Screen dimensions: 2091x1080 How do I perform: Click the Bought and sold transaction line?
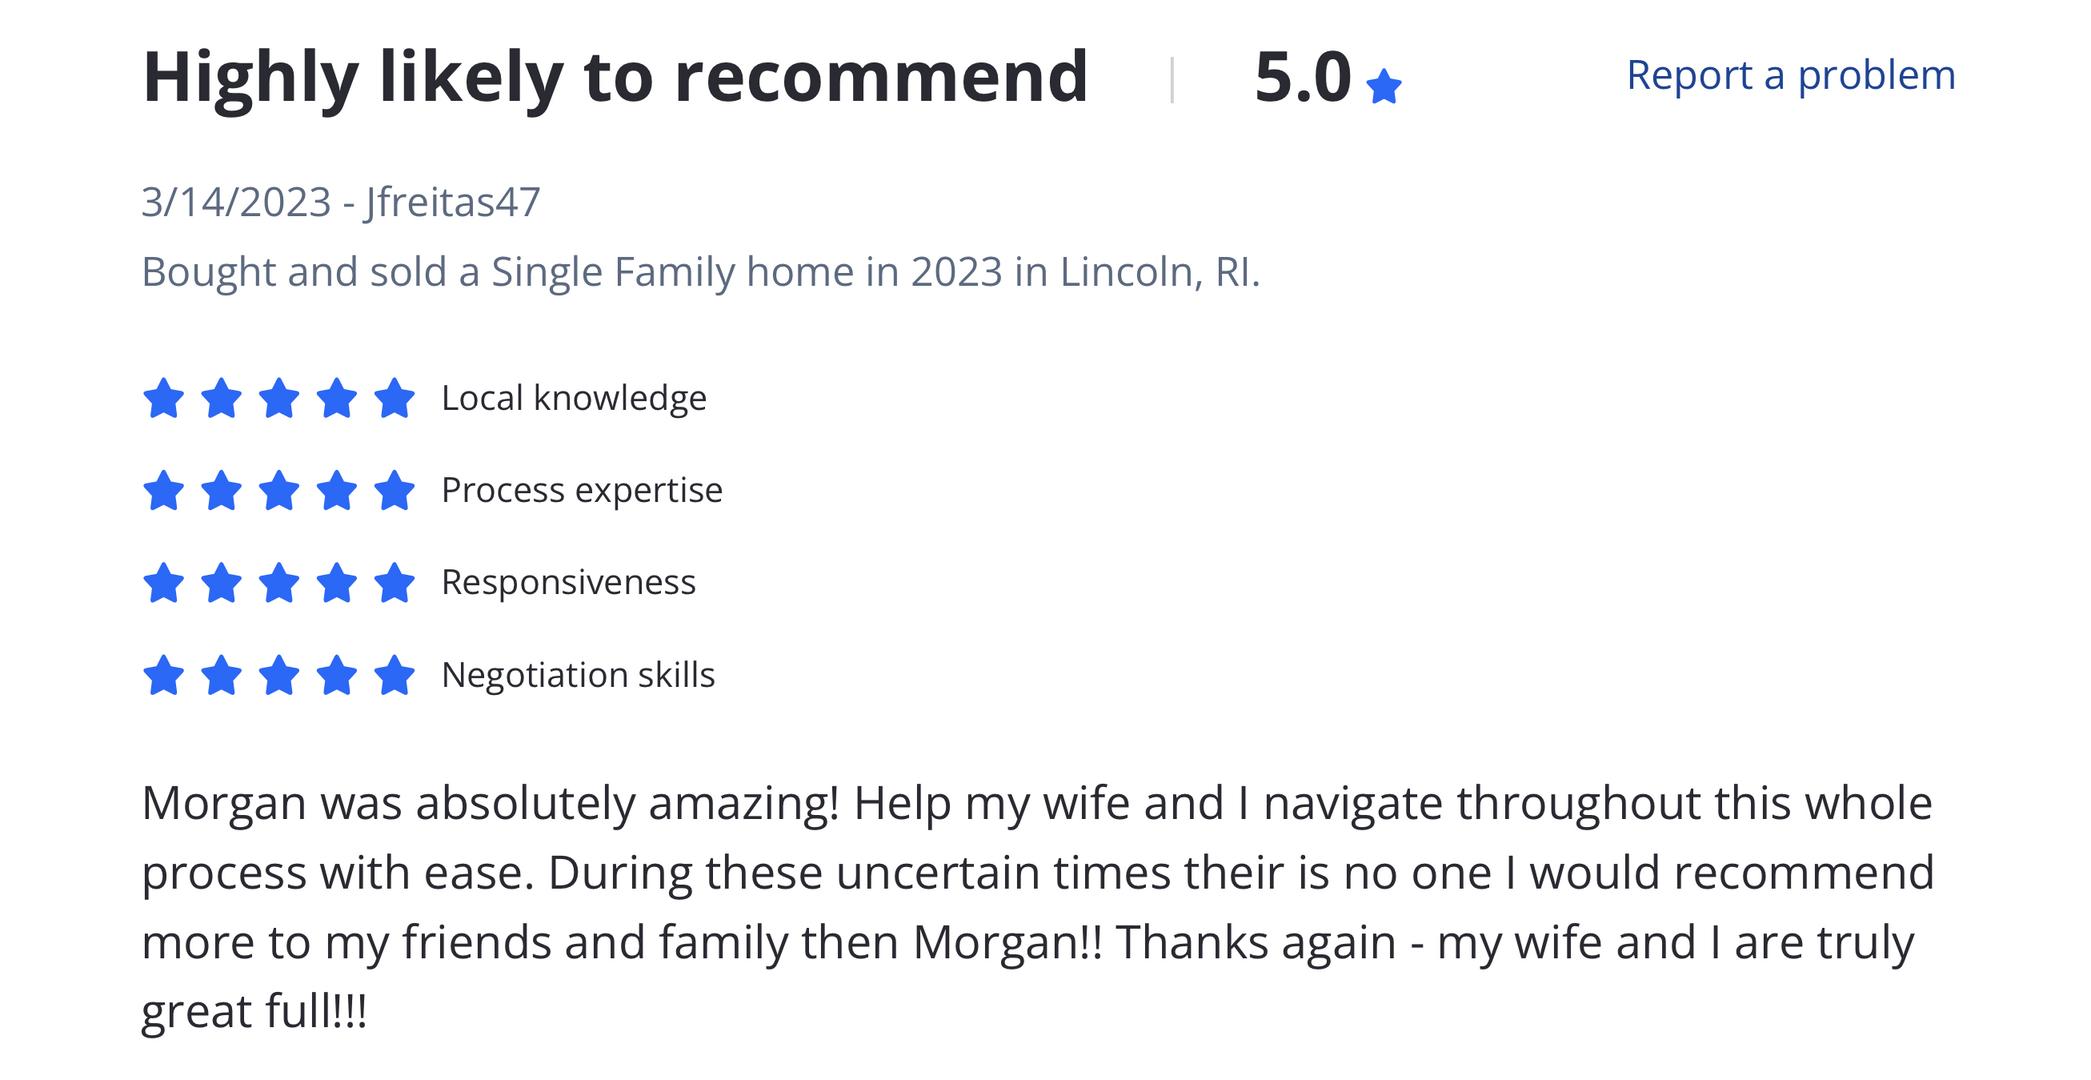pyautogui.click(x=700, y=272)
